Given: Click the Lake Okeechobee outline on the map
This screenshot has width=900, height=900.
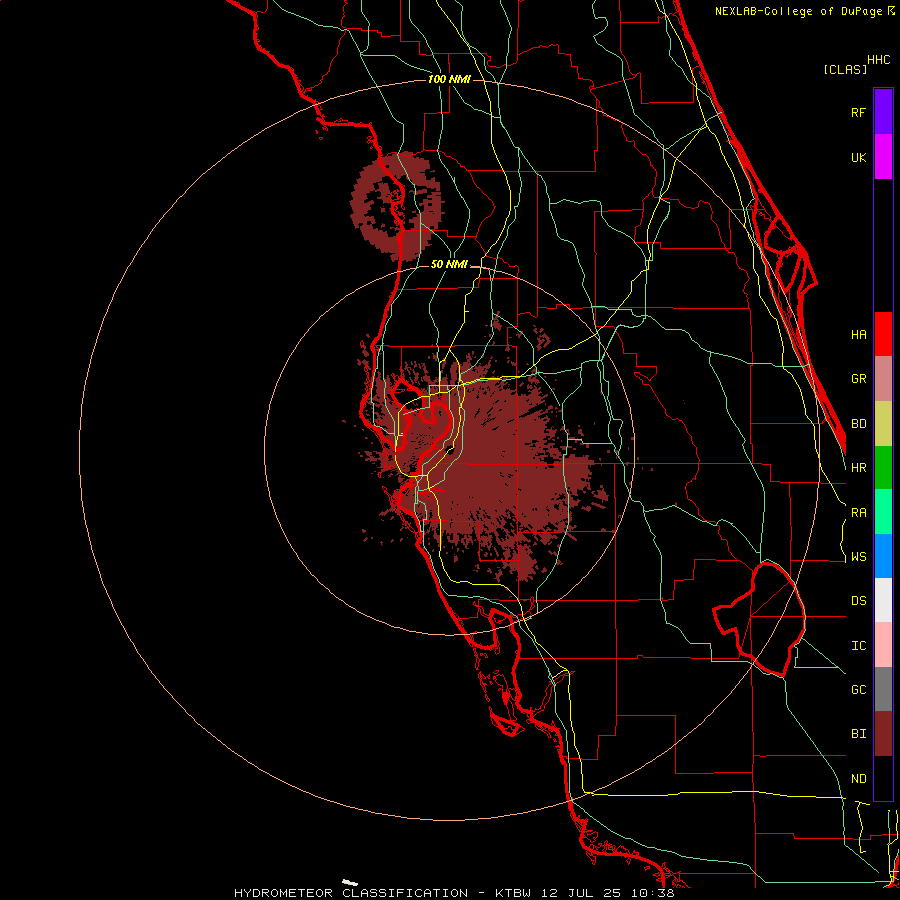Looking at the screenshot, I should pyautogui.click(x=761, y=619).
